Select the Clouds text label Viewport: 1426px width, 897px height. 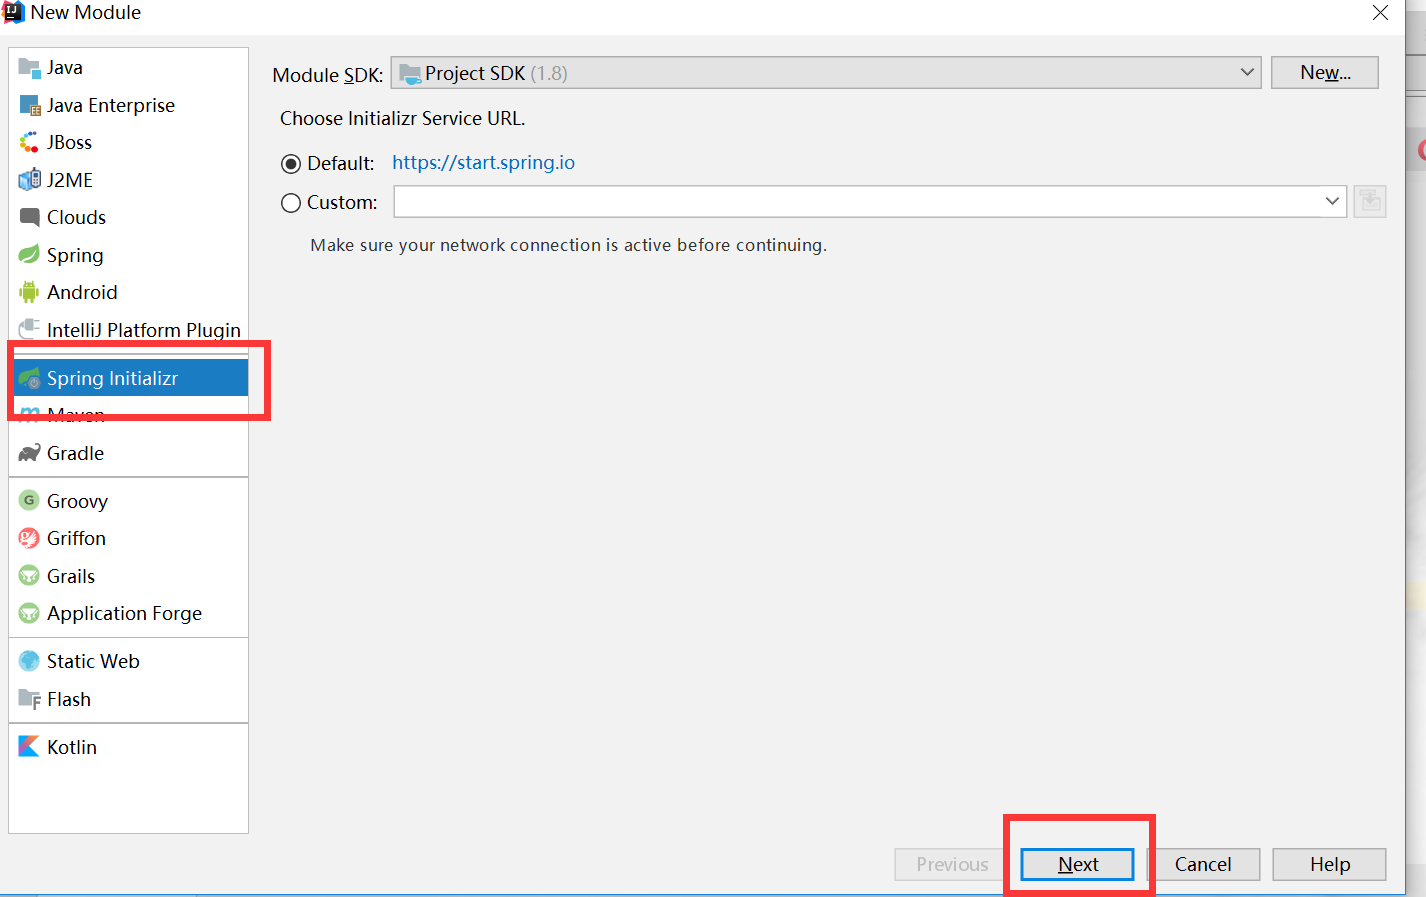click(76, 217)
